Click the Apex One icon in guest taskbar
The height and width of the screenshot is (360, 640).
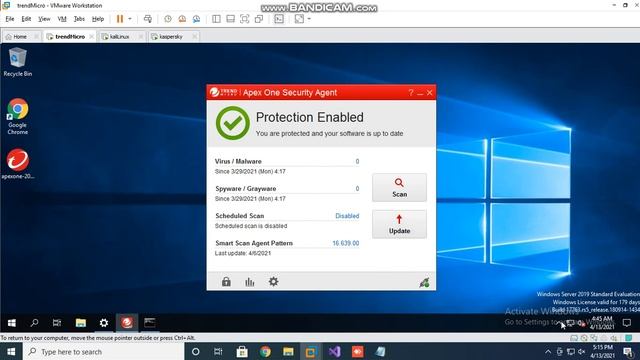point(127,323)
